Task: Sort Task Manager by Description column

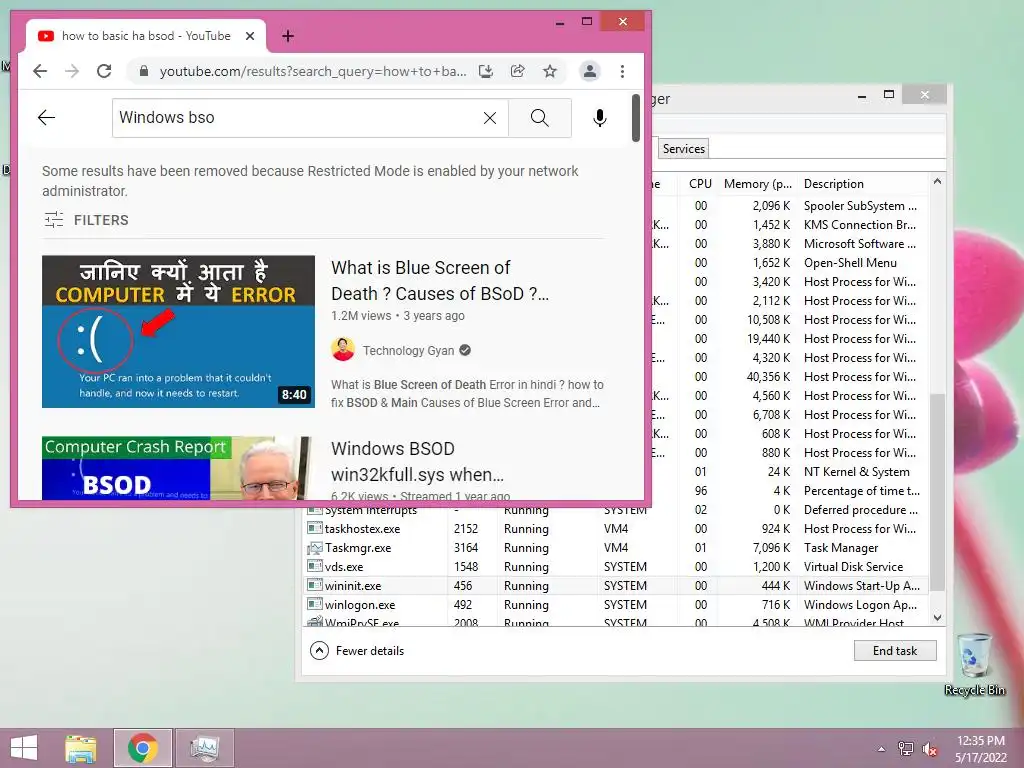Action: 833,184
